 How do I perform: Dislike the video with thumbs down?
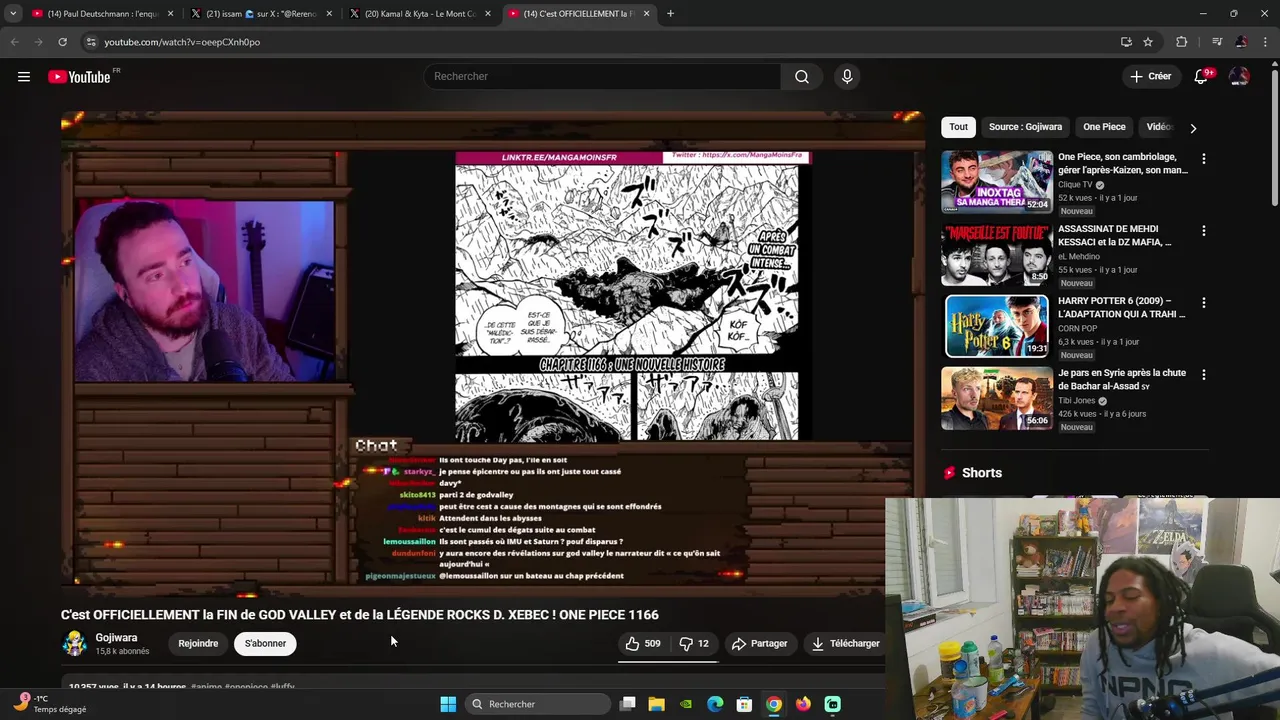click(x=695, y=644)
